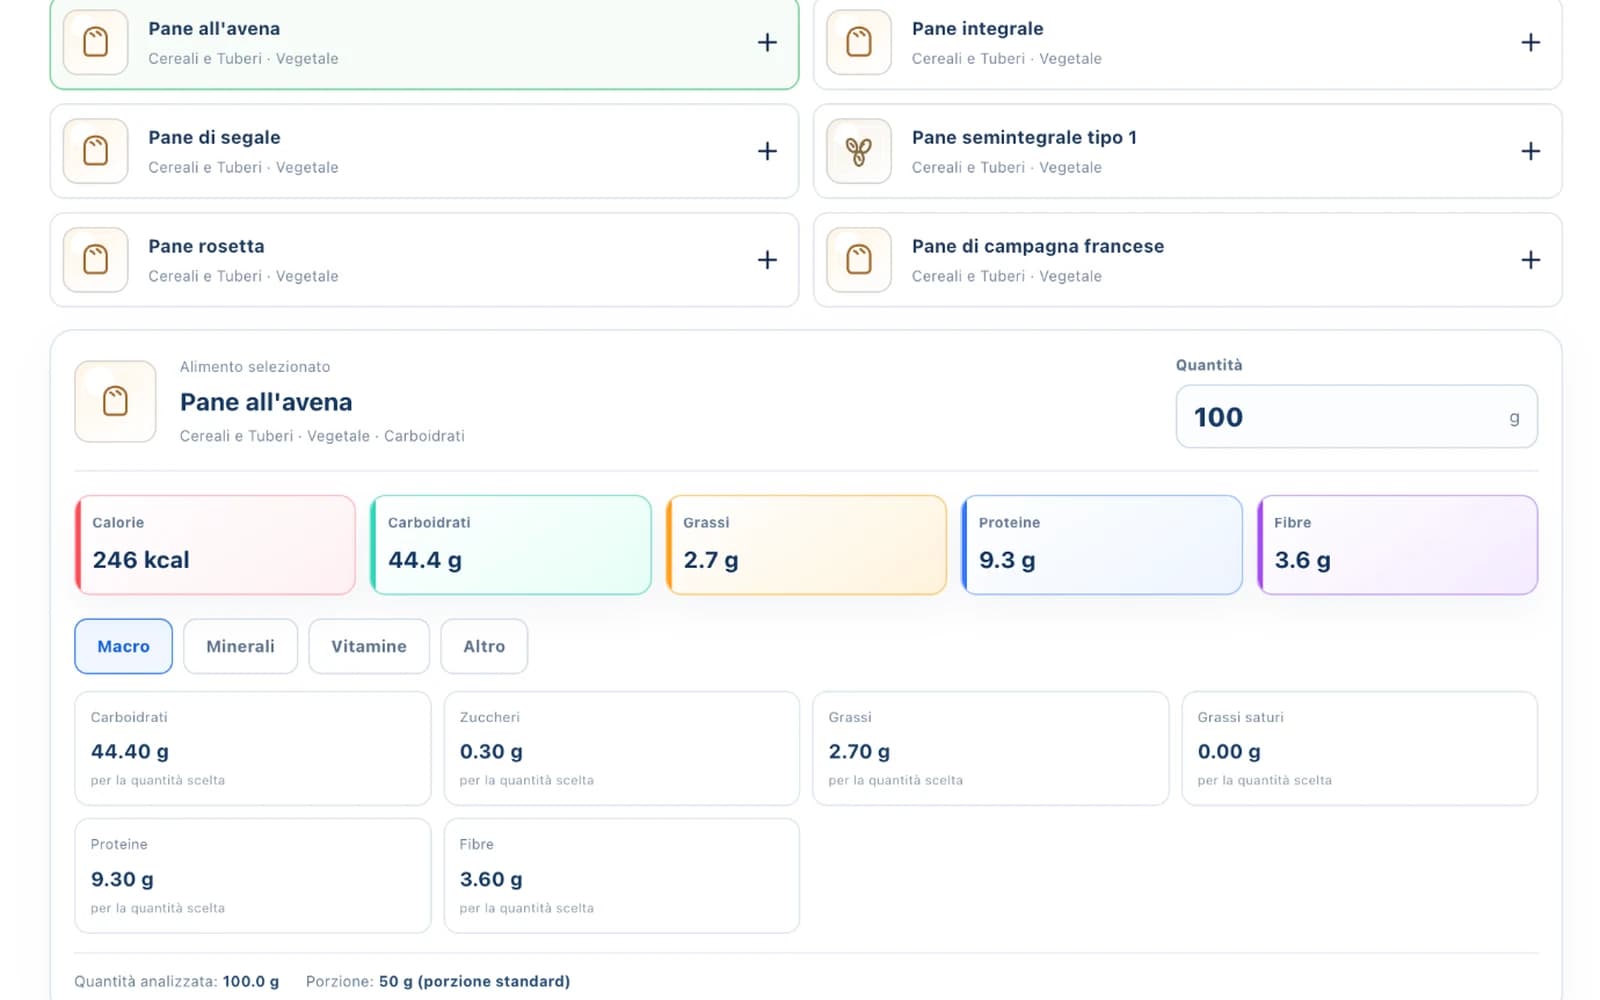Switch to the Macro tab
The image size is (1600, 1000).
pyautogui.click(x=123, y=646)
